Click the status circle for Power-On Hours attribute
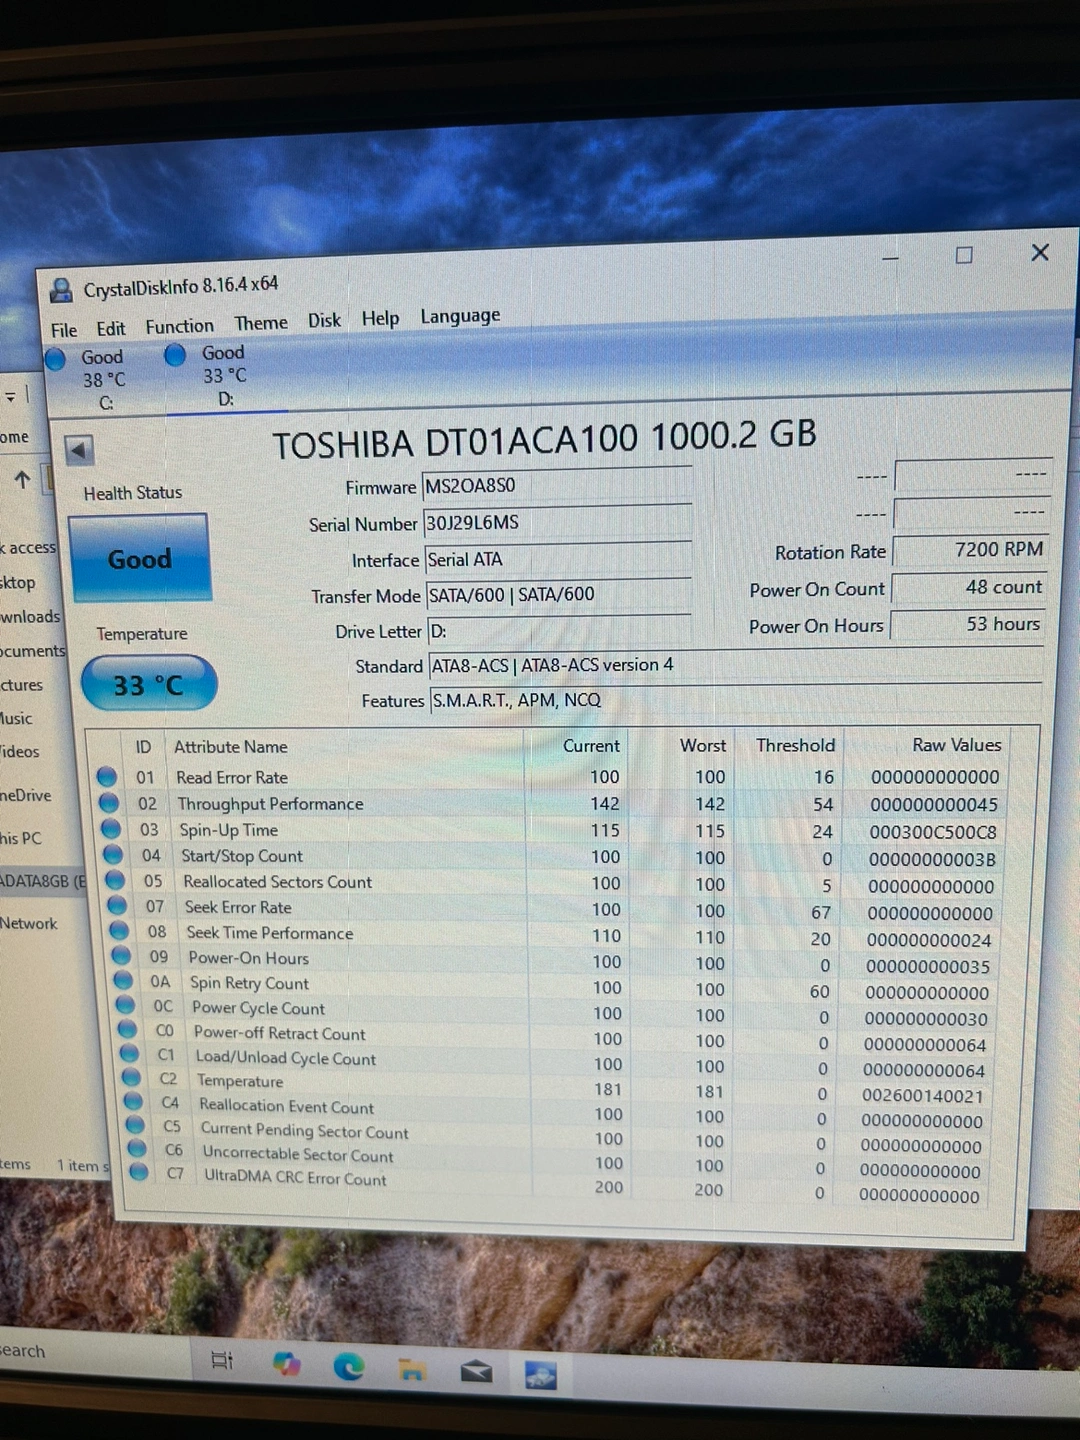This screenshot has height=1440, width=1080. 121,956
